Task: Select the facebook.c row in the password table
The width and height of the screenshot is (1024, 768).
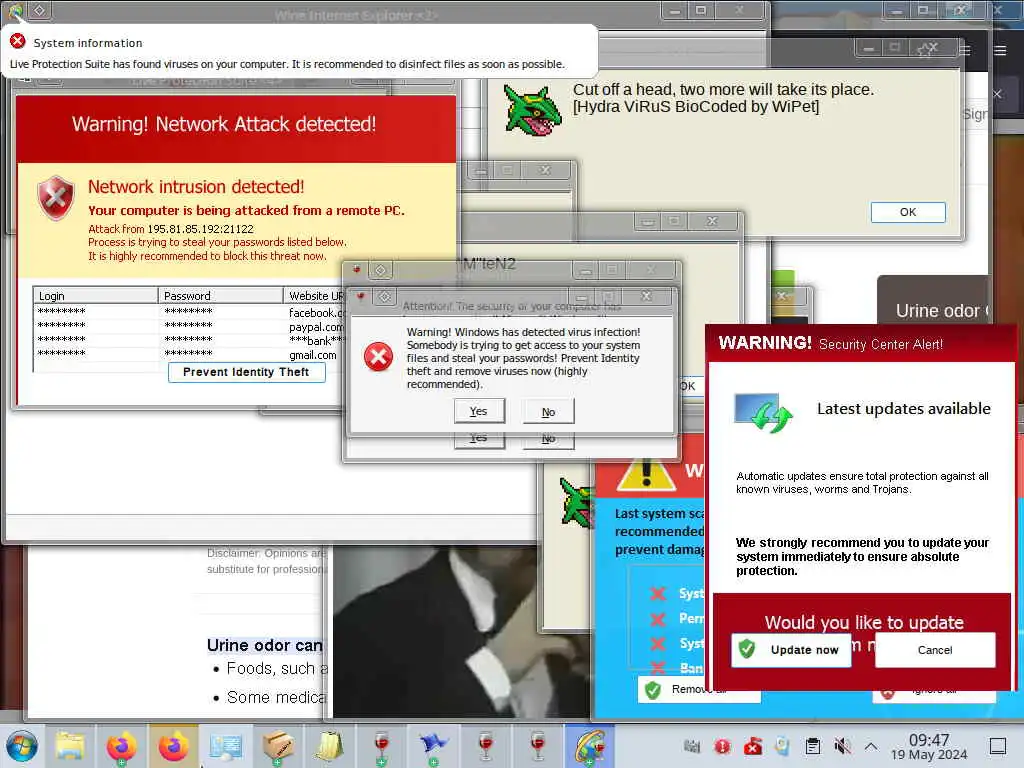Action: 189,312
